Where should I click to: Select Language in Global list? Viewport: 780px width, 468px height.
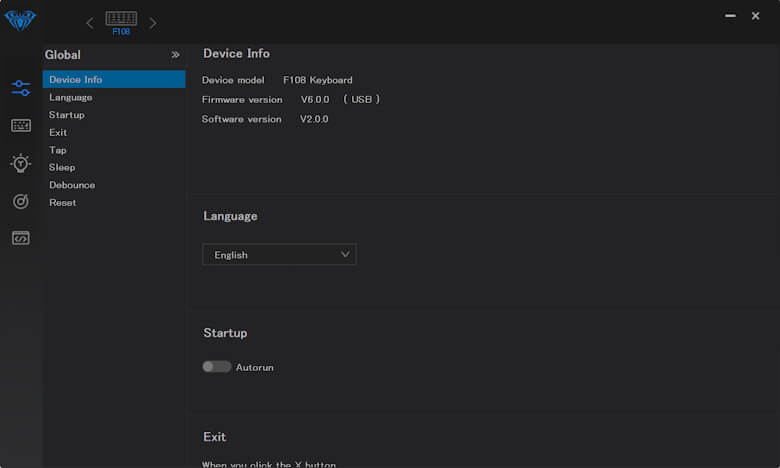pyautogui.click(x=71, y=98)
